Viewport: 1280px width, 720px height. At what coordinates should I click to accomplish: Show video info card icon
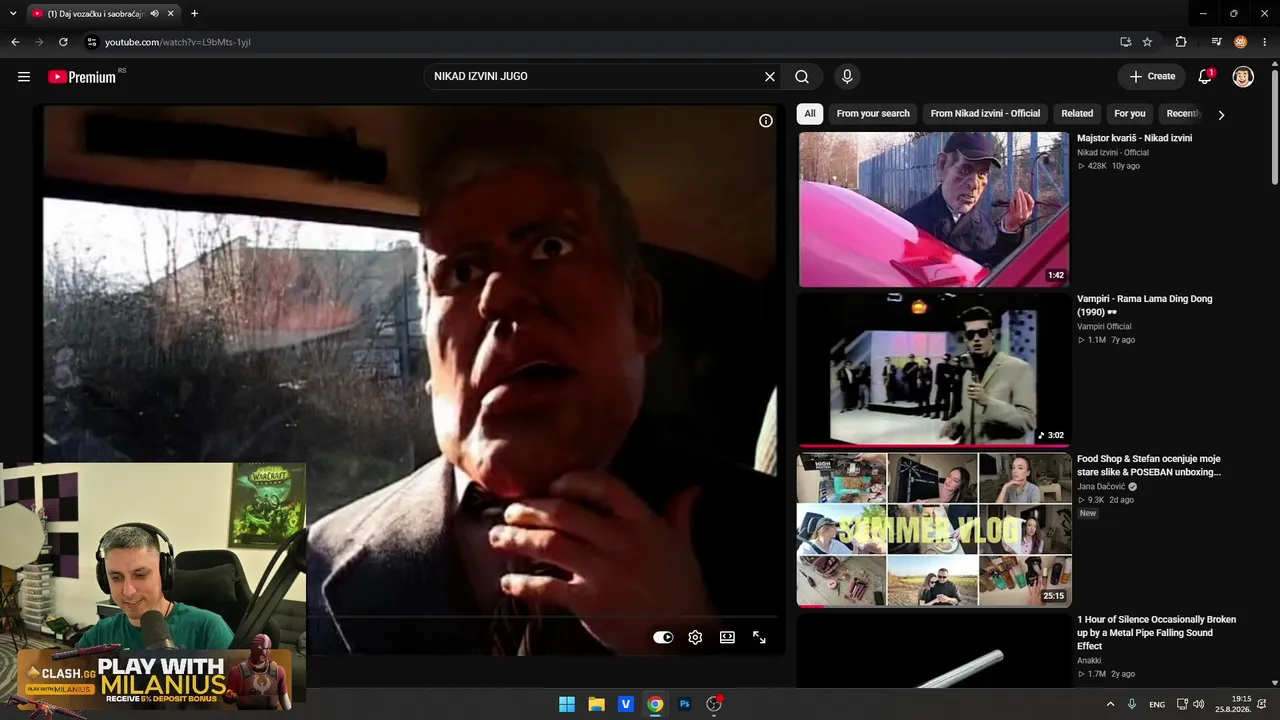click(x=766, y=121)
